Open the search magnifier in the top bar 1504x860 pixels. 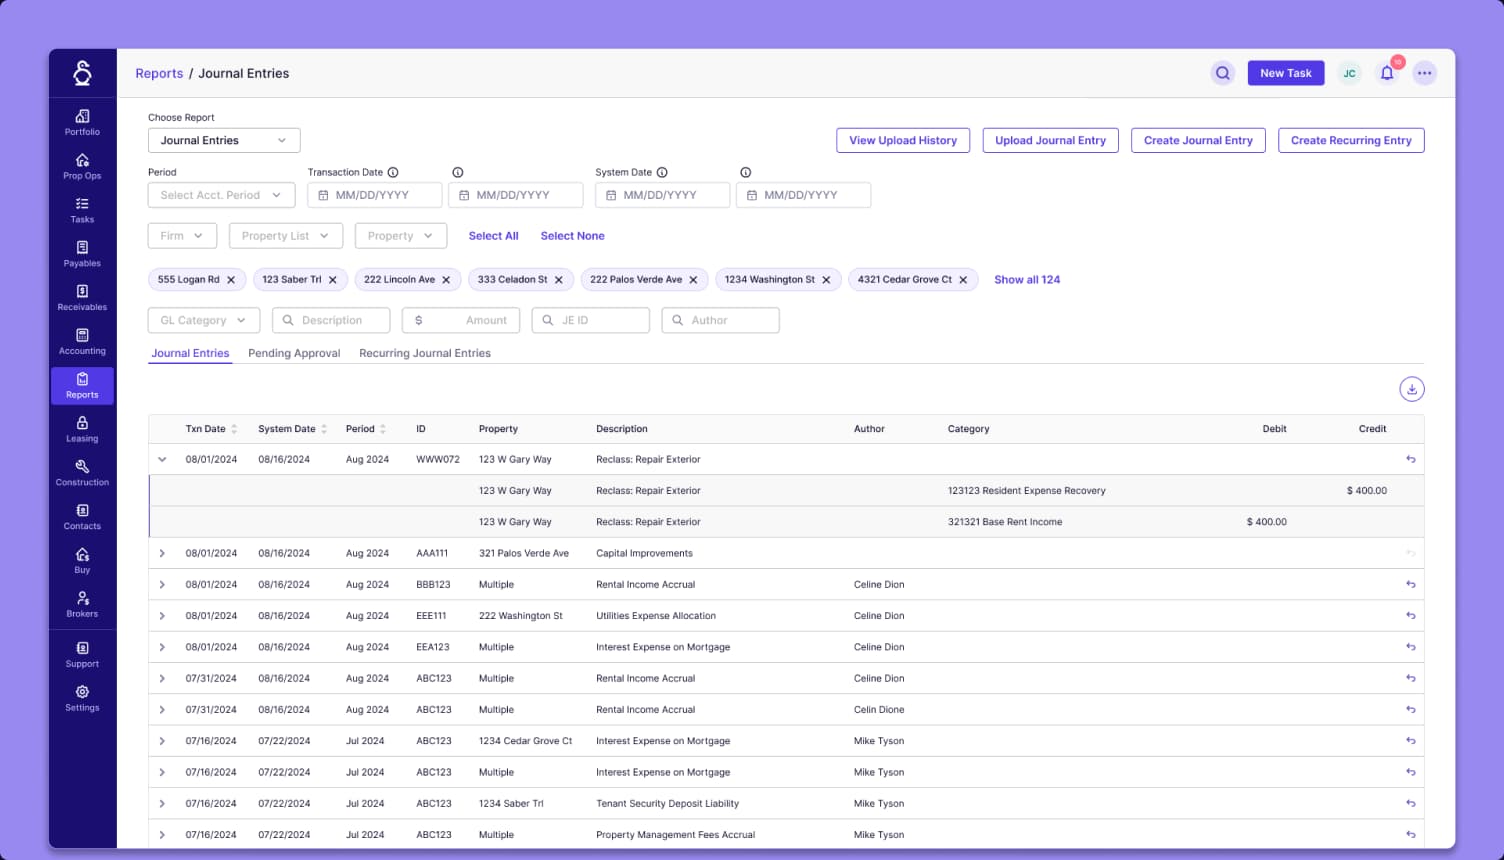point(1222,73)
